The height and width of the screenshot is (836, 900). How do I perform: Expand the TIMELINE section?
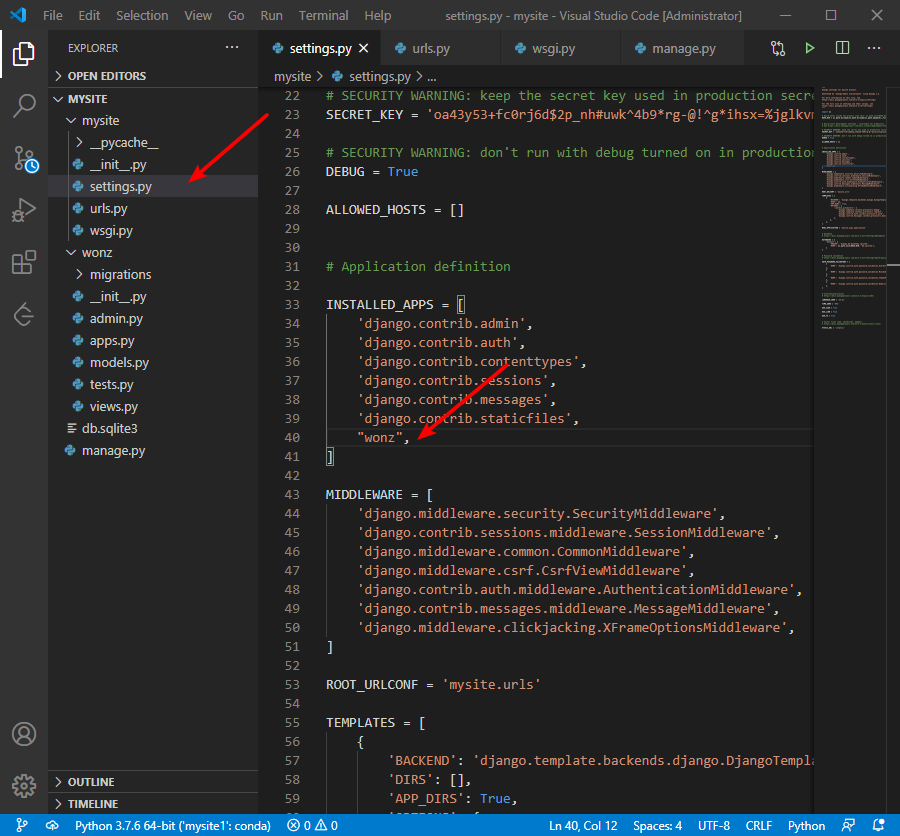click(x=153, y=804)
